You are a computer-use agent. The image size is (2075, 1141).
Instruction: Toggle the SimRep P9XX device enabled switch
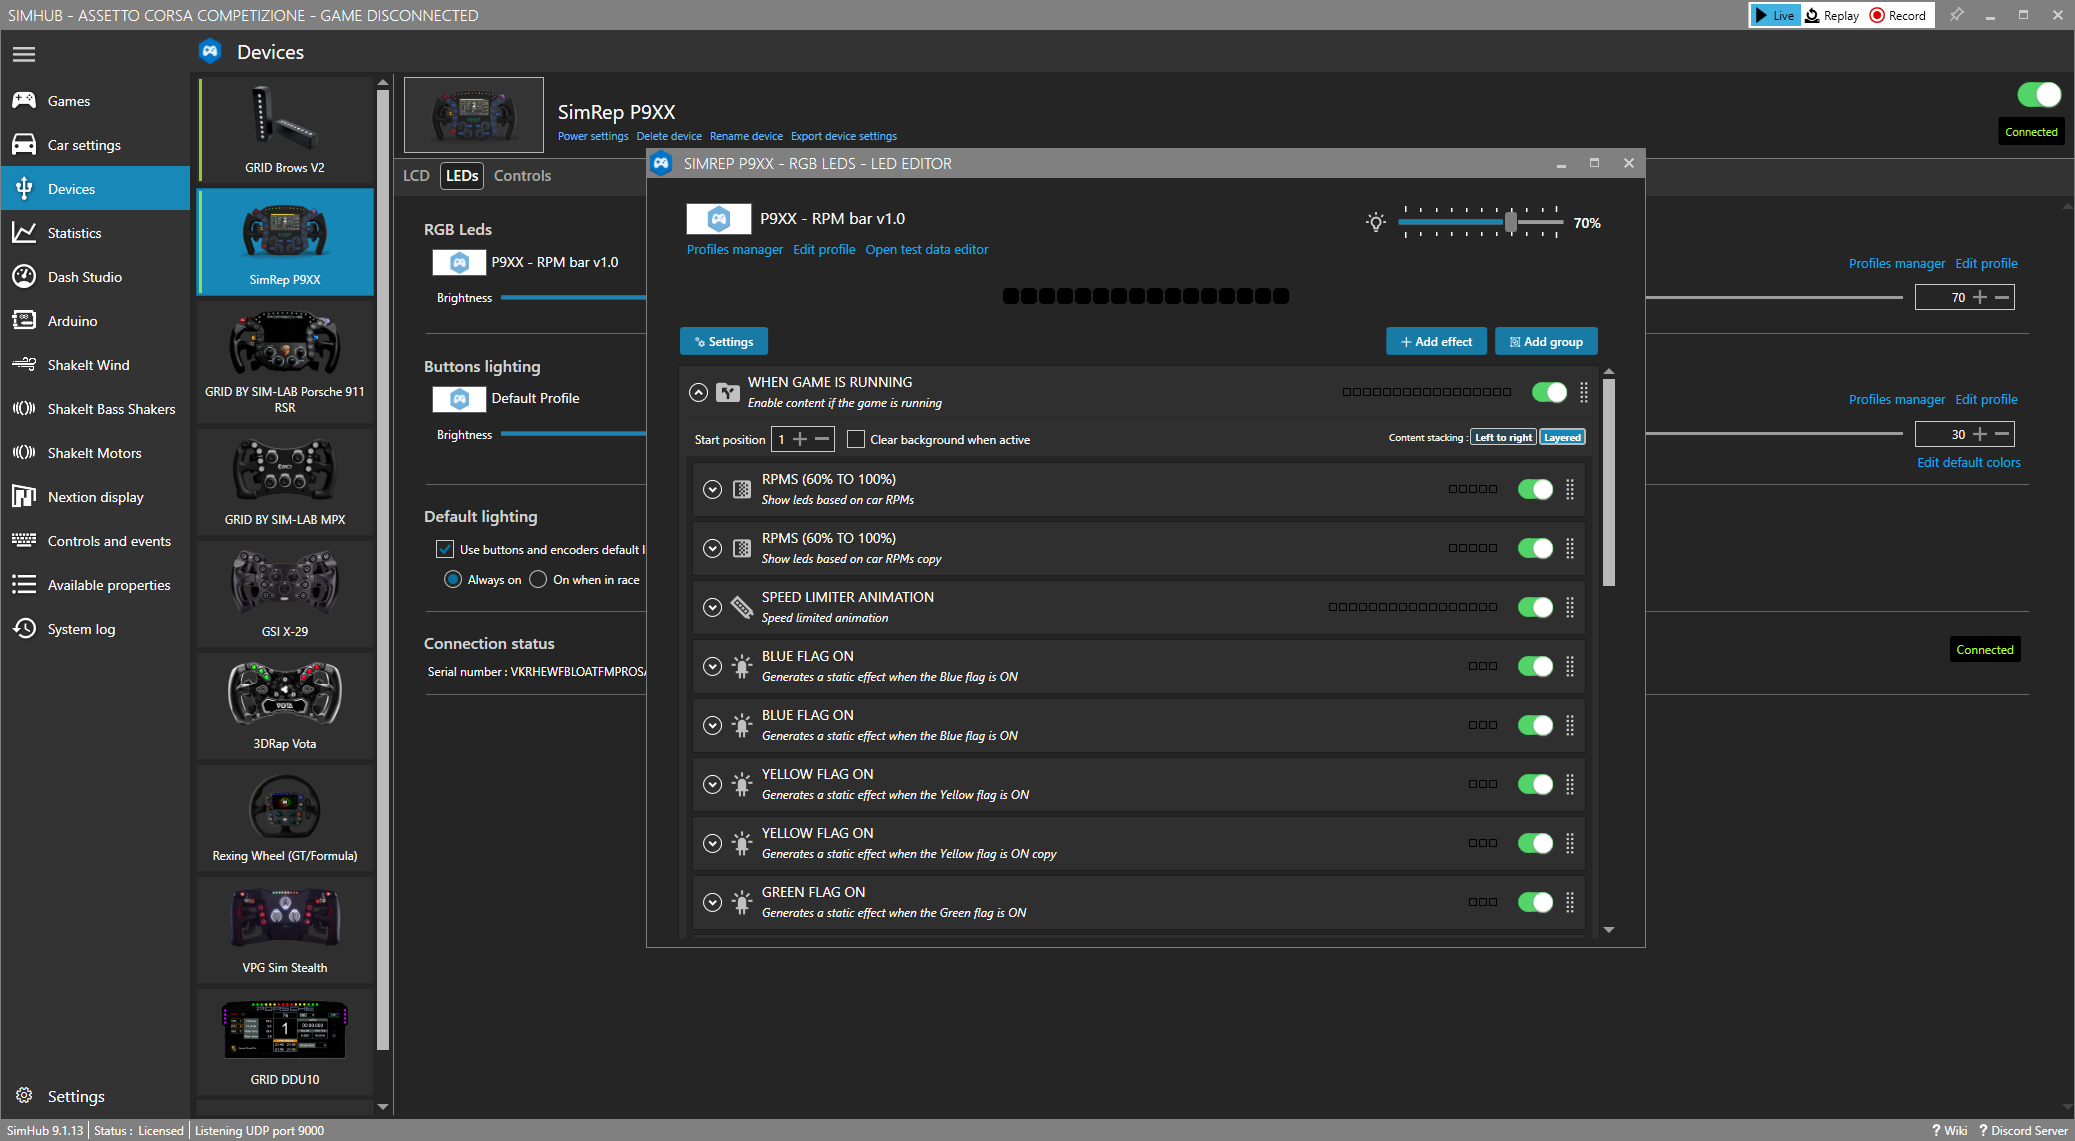[x=2039, y=95]
